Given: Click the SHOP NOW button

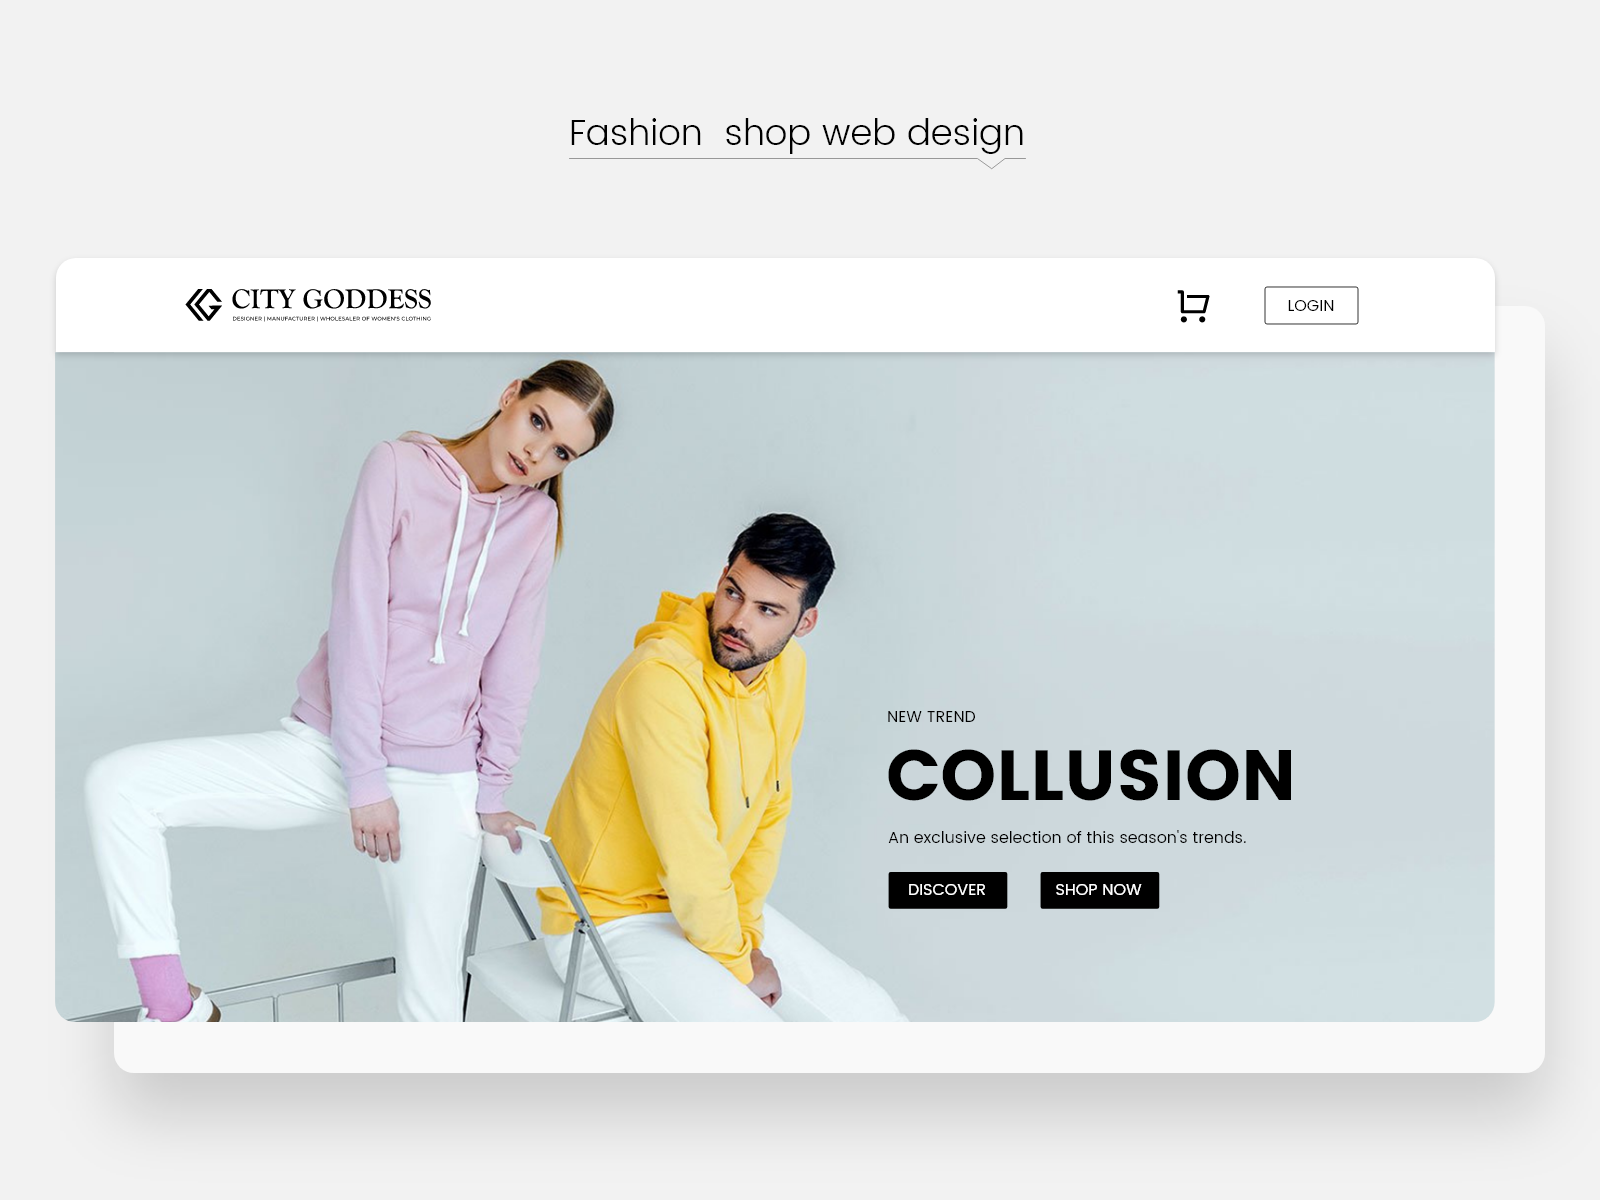Looking at the screenshot, I should coord(1099,890).
